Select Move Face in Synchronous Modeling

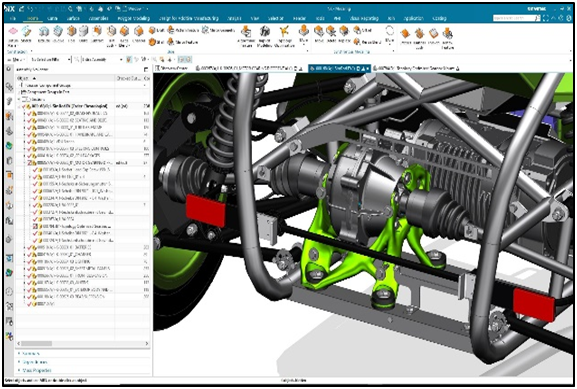tap(319, 33)
